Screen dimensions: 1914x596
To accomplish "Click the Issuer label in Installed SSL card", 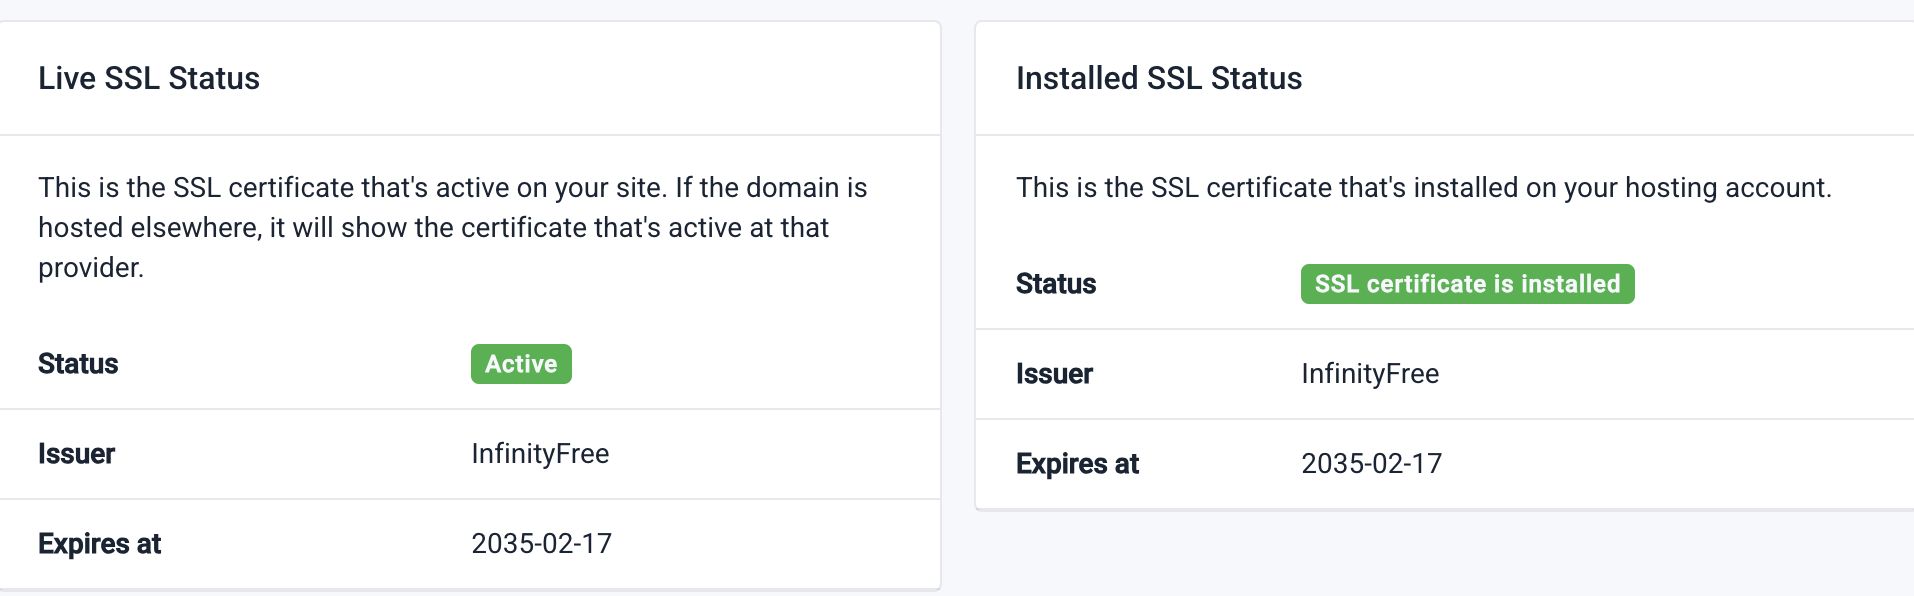I will pos(1054,374).
